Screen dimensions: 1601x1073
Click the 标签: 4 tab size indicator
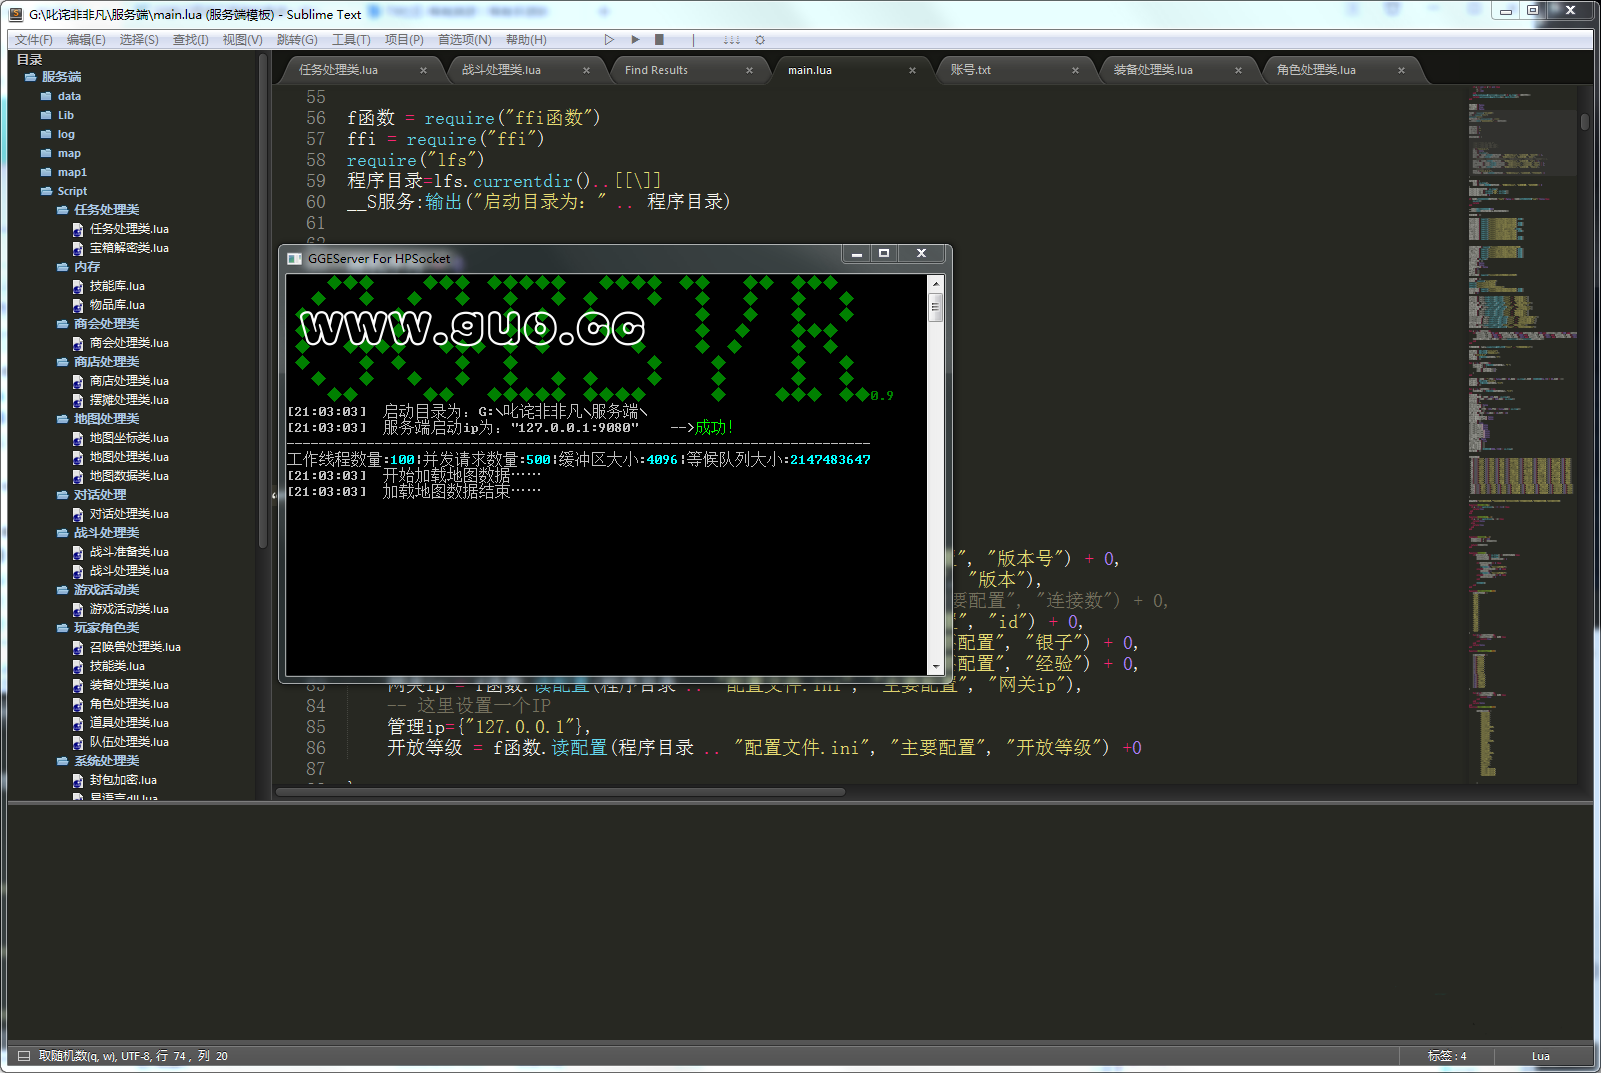point(1446,1056)
